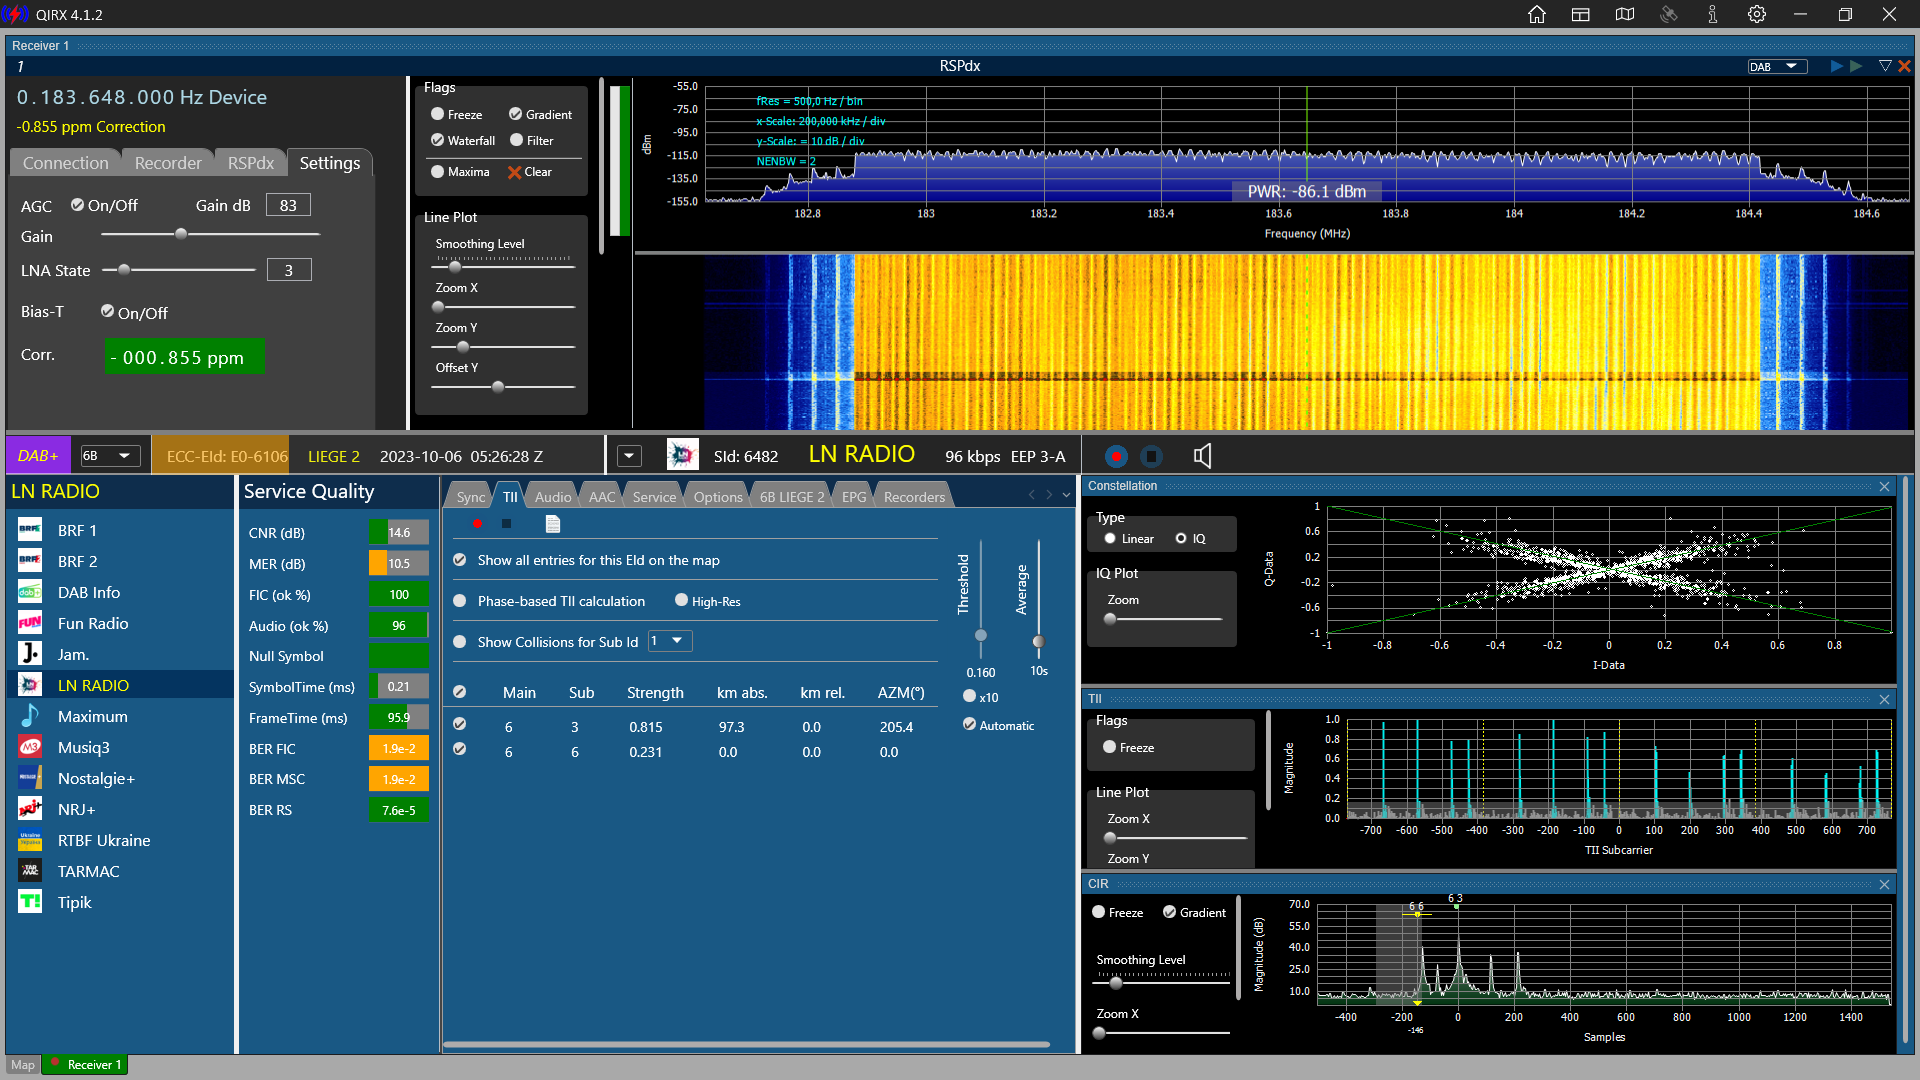Switch to the Audio tab
The height and width of the screenshot is (1080, 1920).
coord(553,497)
